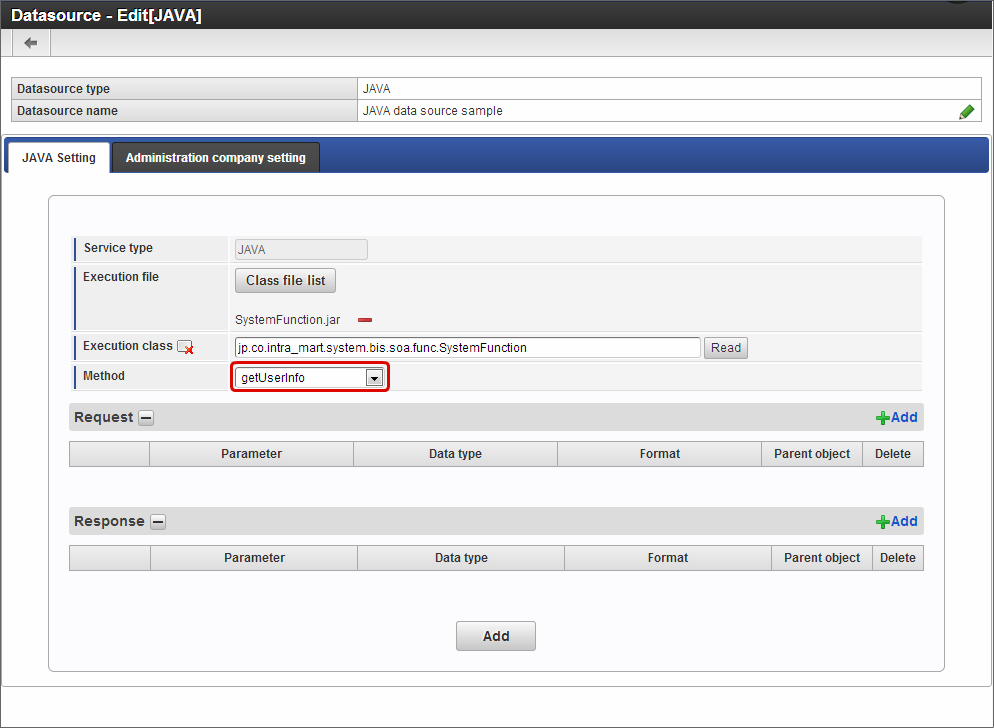The image size is (994, 728).
Task: Click the Execution class clear icon
Action: pos(185,347)
